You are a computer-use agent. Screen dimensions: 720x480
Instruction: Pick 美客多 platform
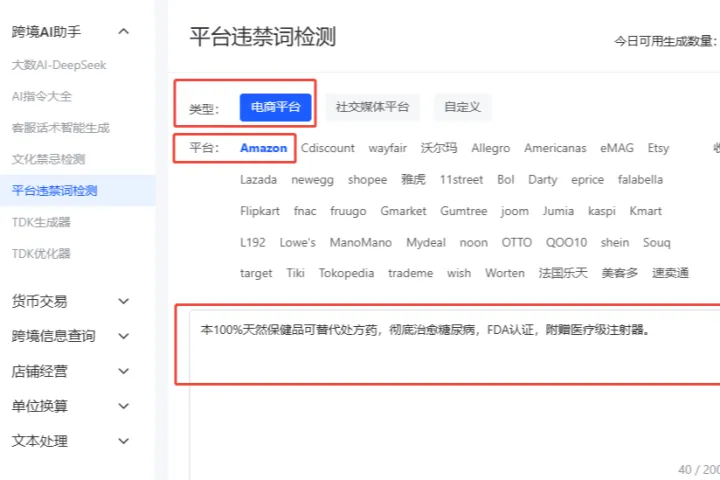619,273
